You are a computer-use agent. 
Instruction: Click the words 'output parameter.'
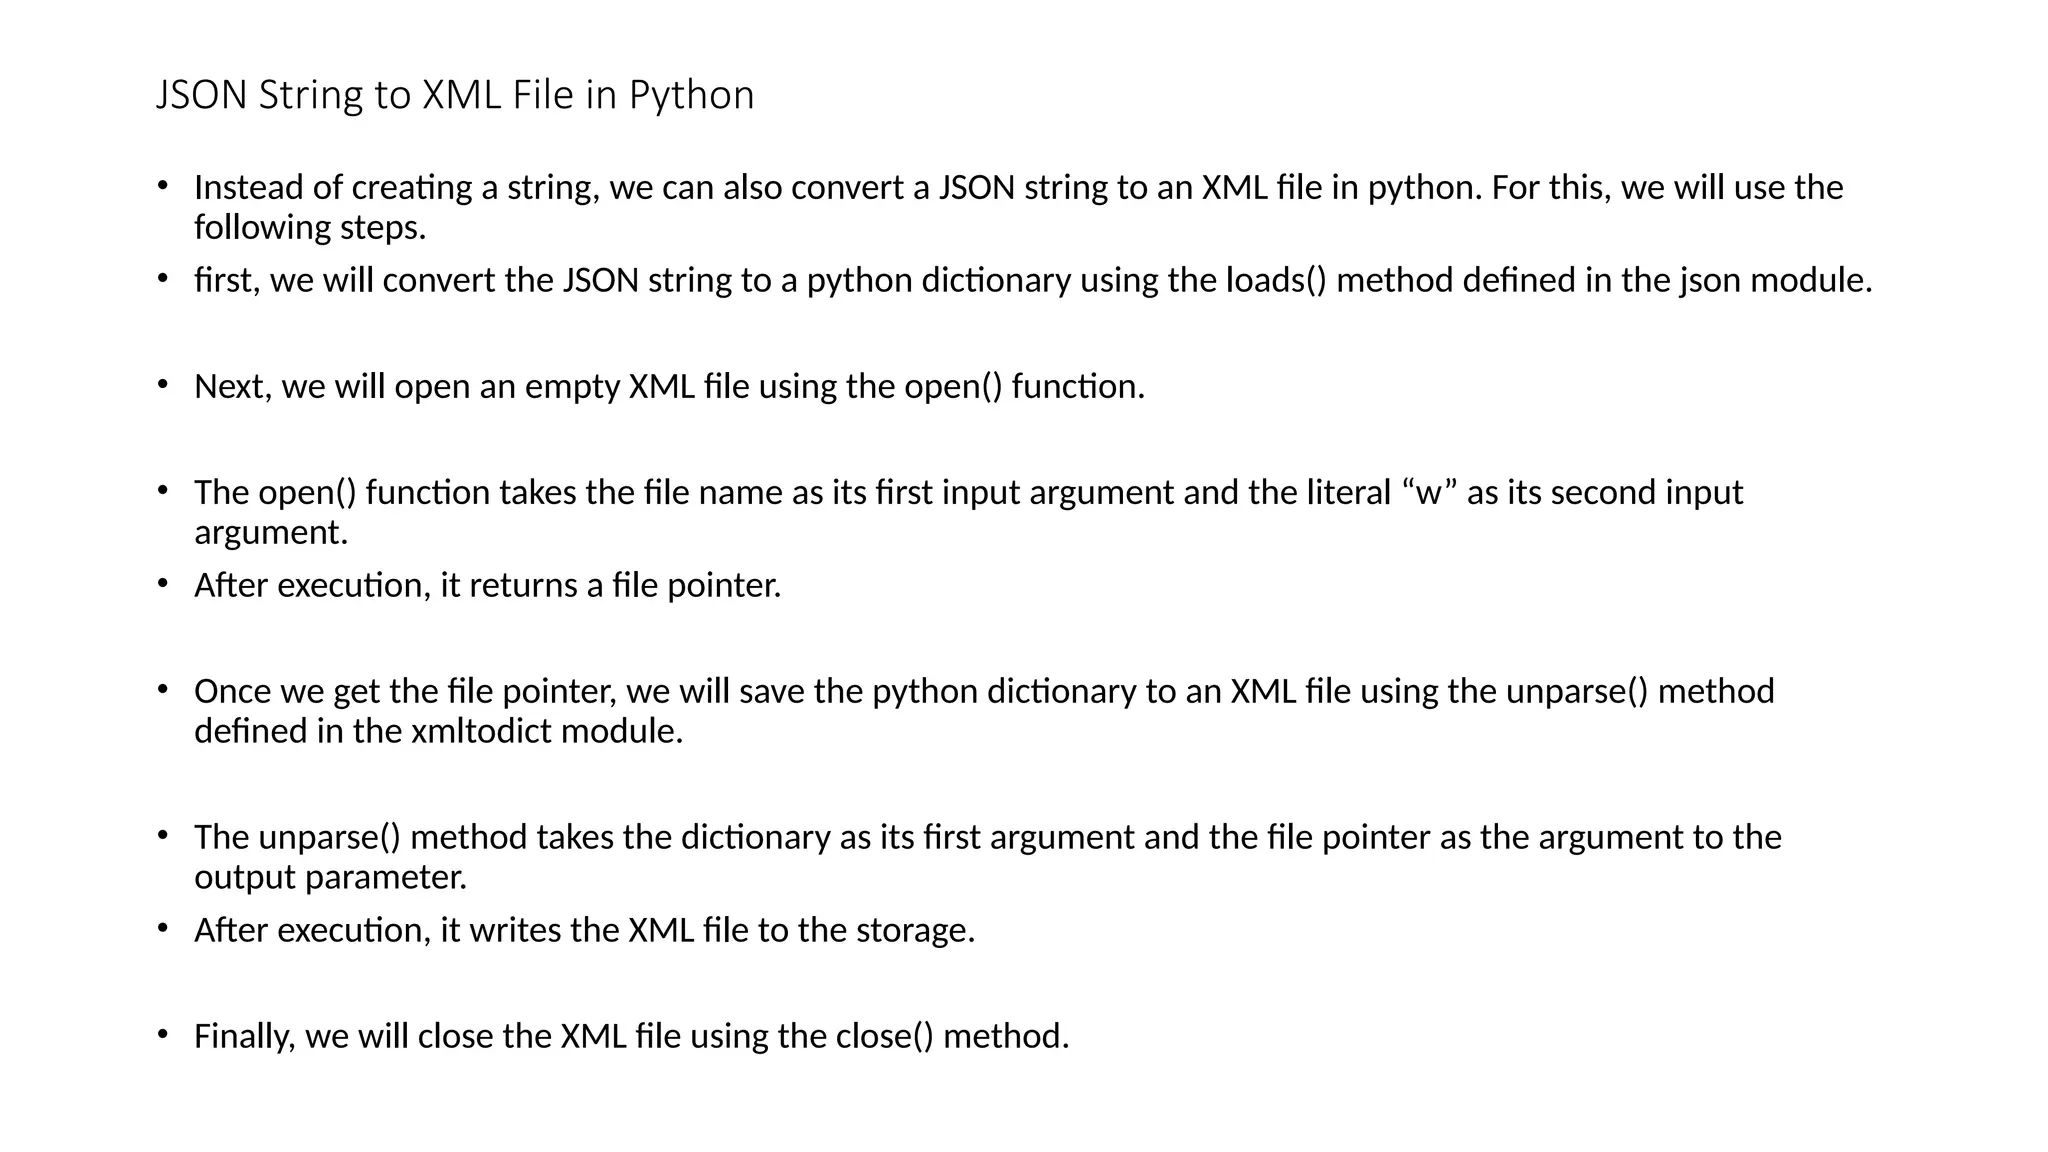tap(330, 878)
